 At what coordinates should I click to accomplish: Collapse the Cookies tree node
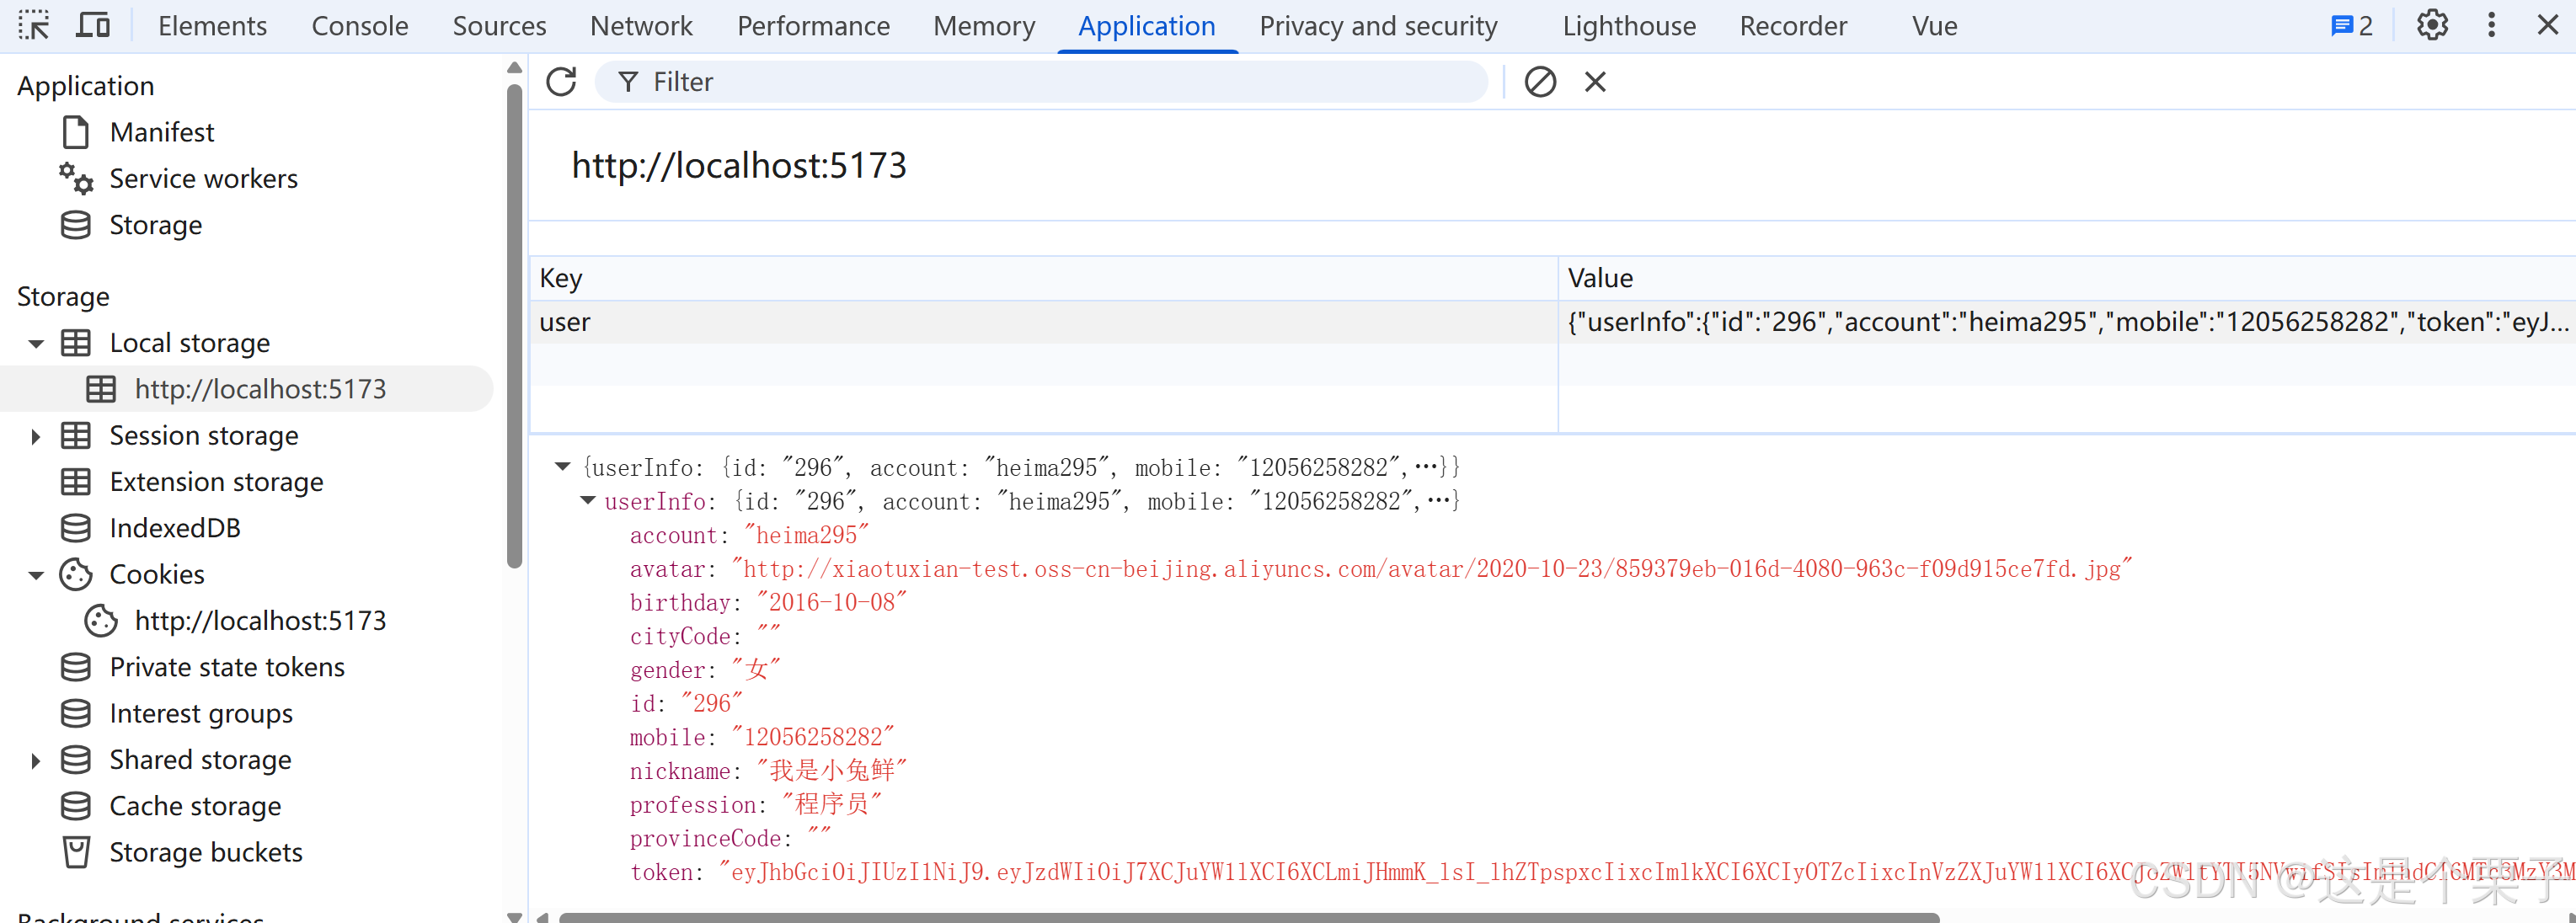click(x=36, y=575)
